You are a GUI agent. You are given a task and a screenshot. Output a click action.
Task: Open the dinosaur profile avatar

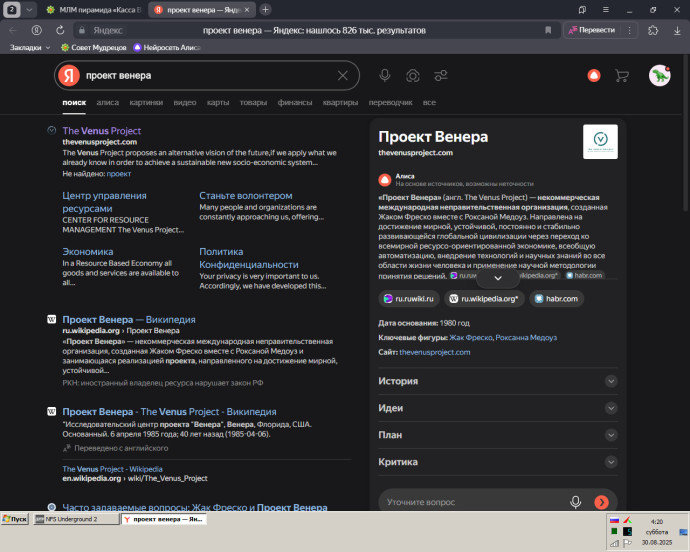(x=659, y=76)
